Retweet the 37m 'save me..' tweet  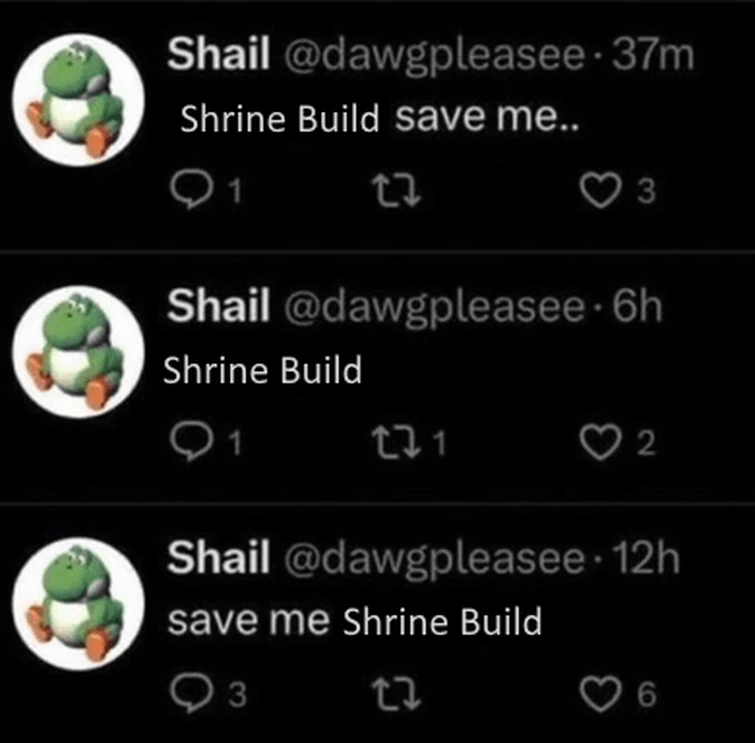click(x=397, y=191)
